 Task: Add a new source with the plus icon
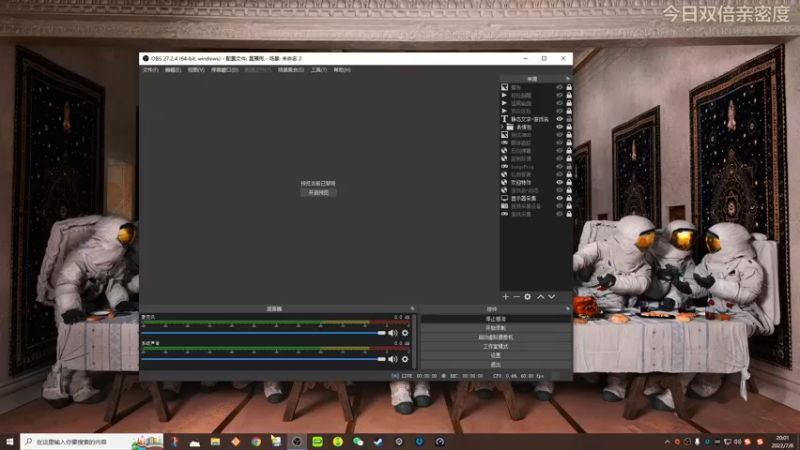(506, 296)
